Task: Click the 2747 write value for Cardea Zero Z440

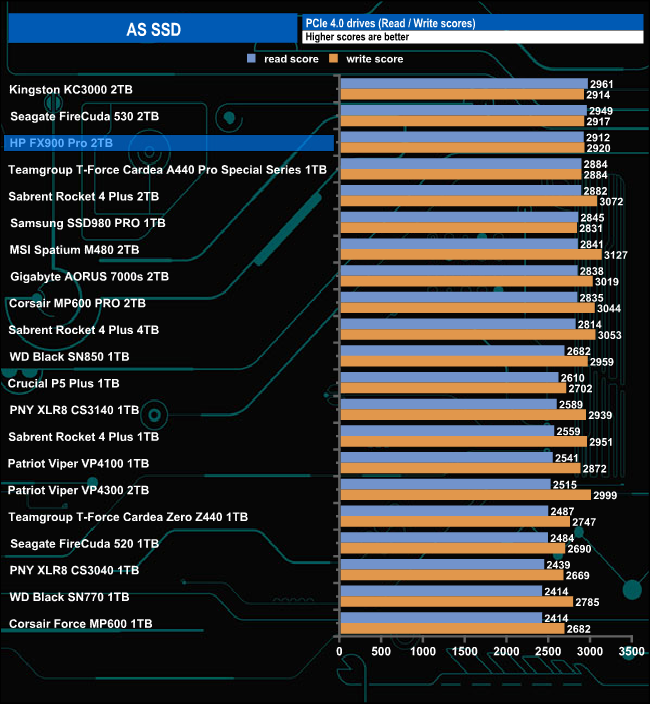Action: tap(584, 522)
